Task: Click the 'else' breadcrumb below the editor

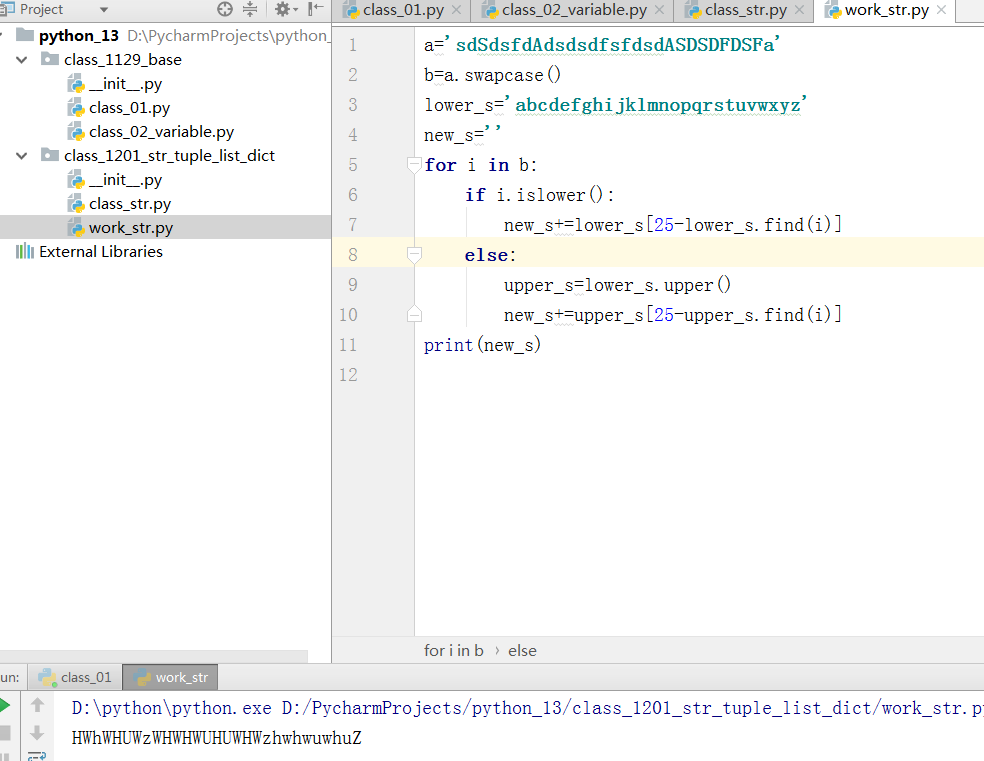Action: (522, 650)
